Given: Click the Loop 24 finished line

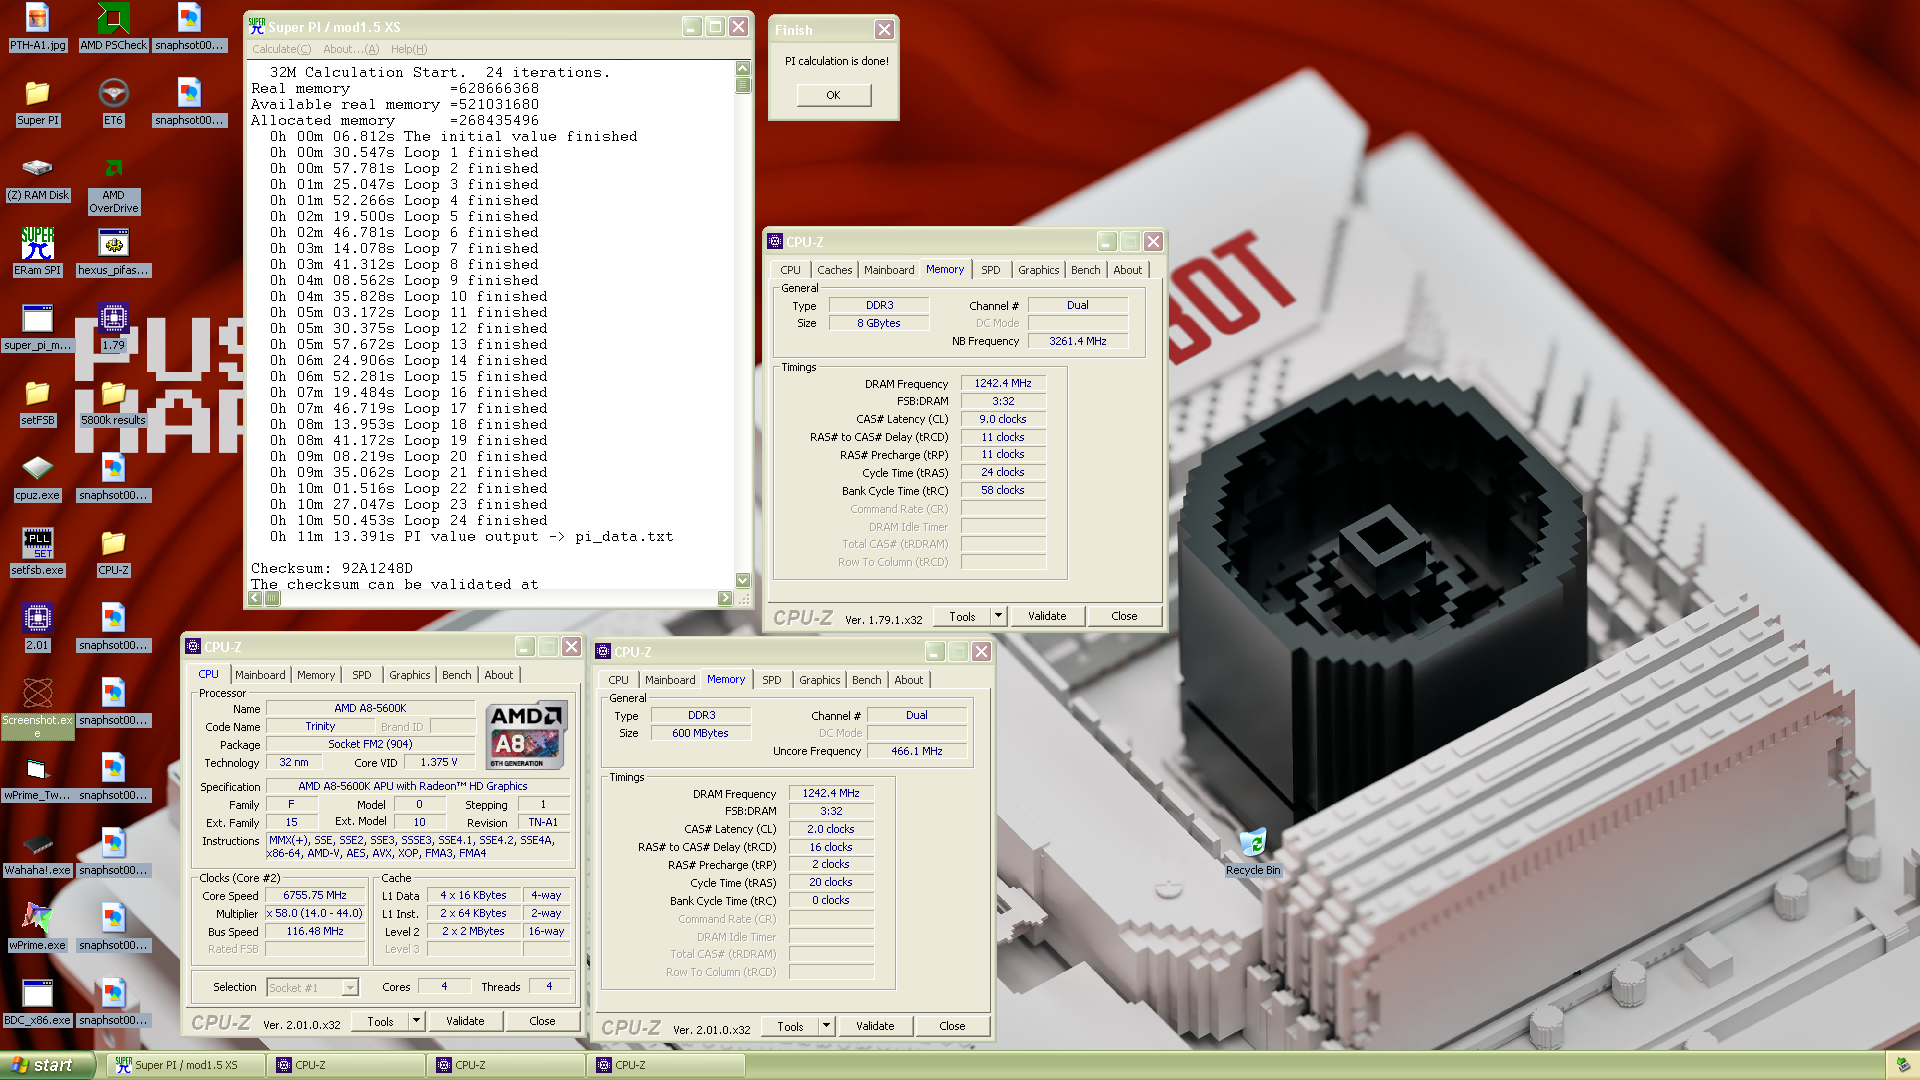Looking at the screenshot, I should pos(409,520).
